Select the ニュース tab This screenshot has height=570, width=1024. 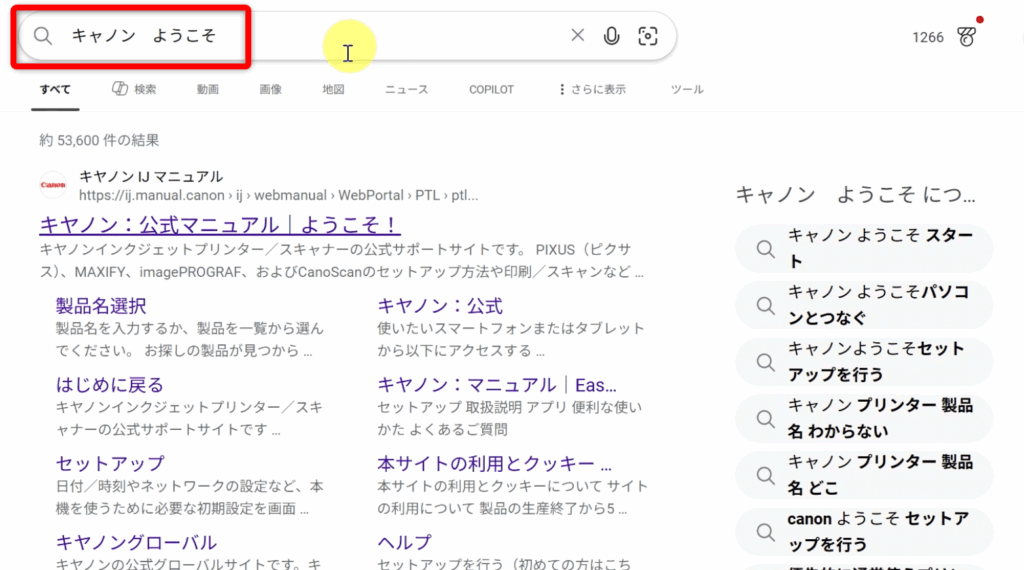(406, 89)
